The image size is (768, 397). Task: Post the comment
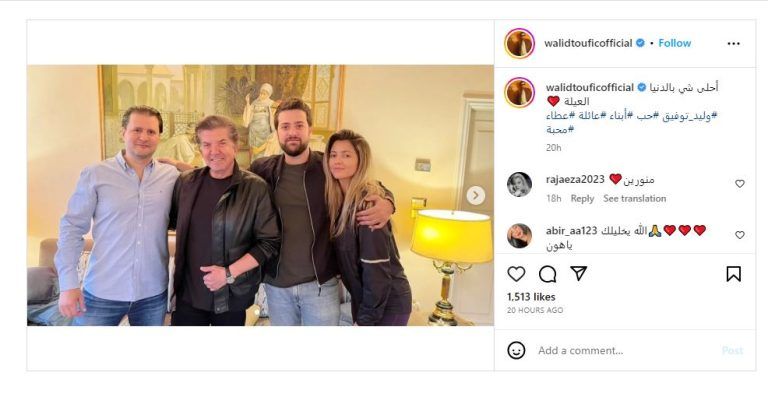pyautogui.click(x=732, y=350)
